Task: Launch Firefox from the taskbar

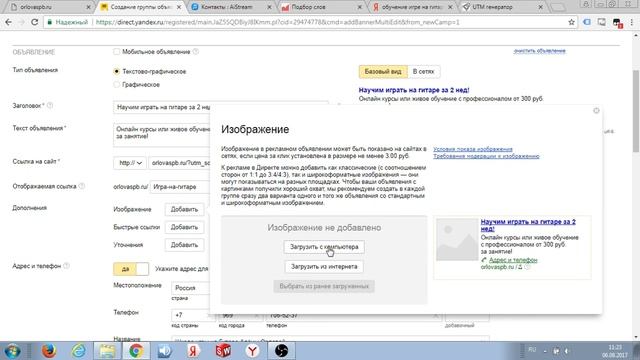Action: (x=49, y=351)
